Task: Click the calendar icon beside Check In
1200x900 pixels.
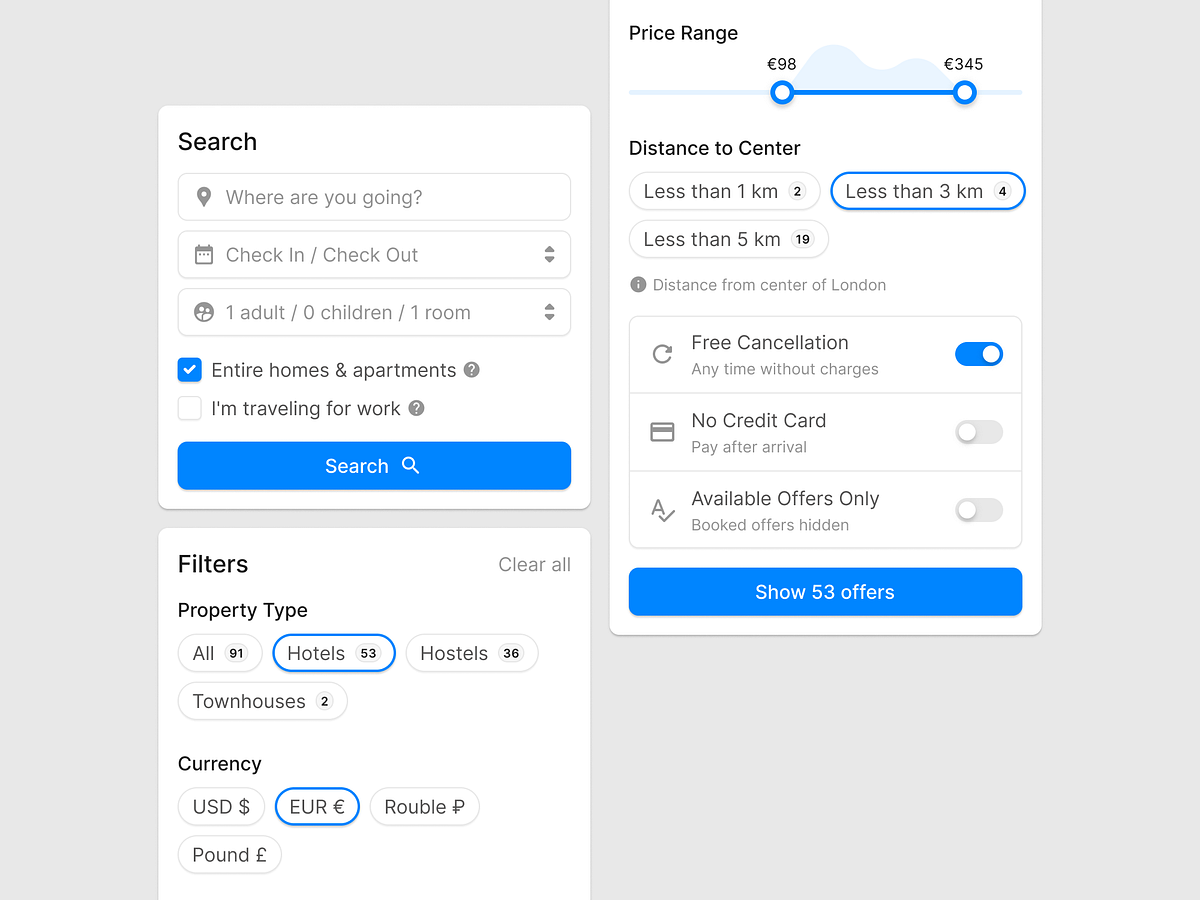Action: click(x=204, y=254)
